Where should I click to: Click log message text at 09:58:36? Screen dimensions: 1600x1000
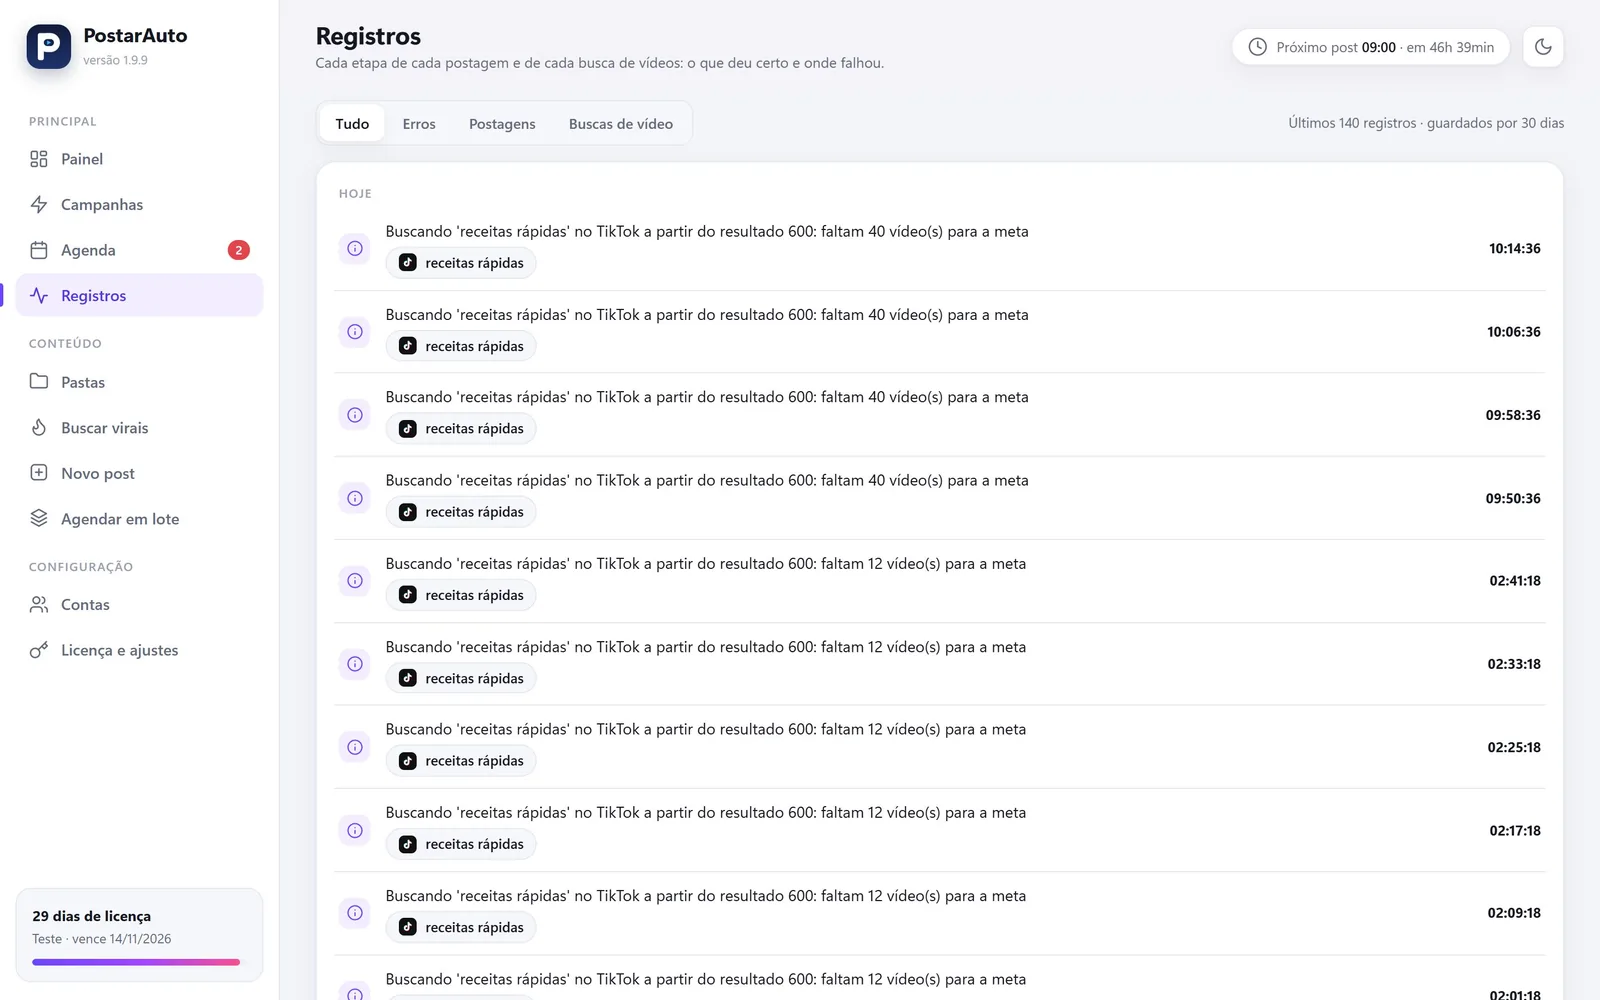tap(707, 397)
